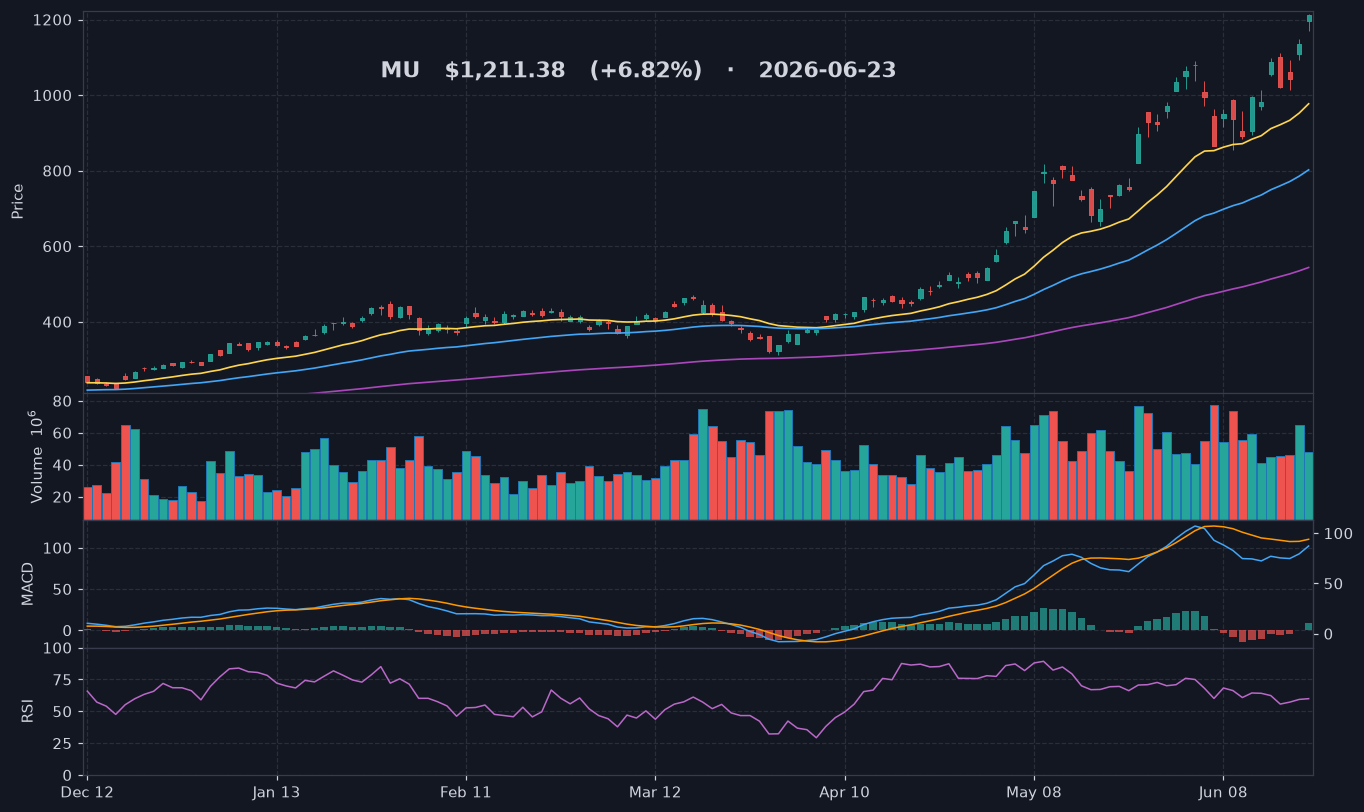This screenshot has height=812, width=1364.
Task: Click the RSI axis label
Action: pos(28,711)
